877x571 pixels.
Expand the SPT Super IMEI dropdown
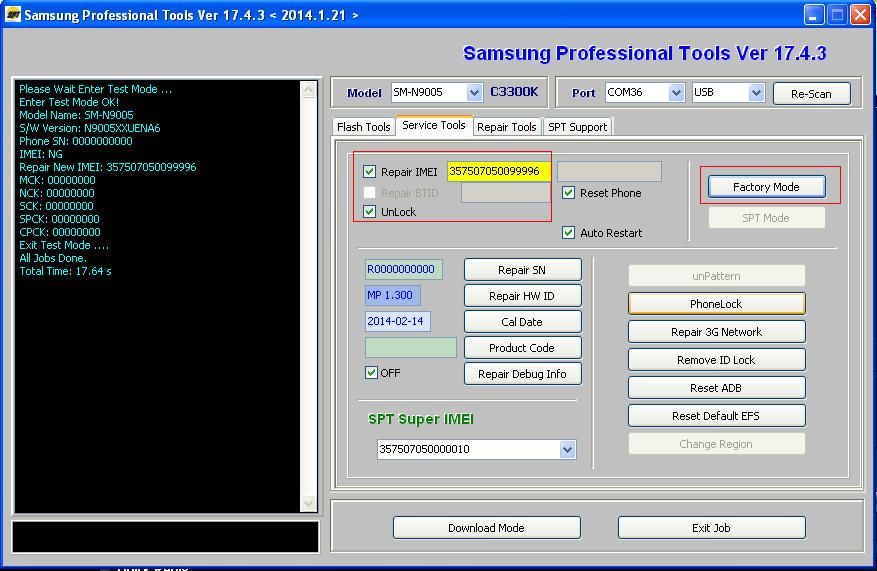click(567, 449)
